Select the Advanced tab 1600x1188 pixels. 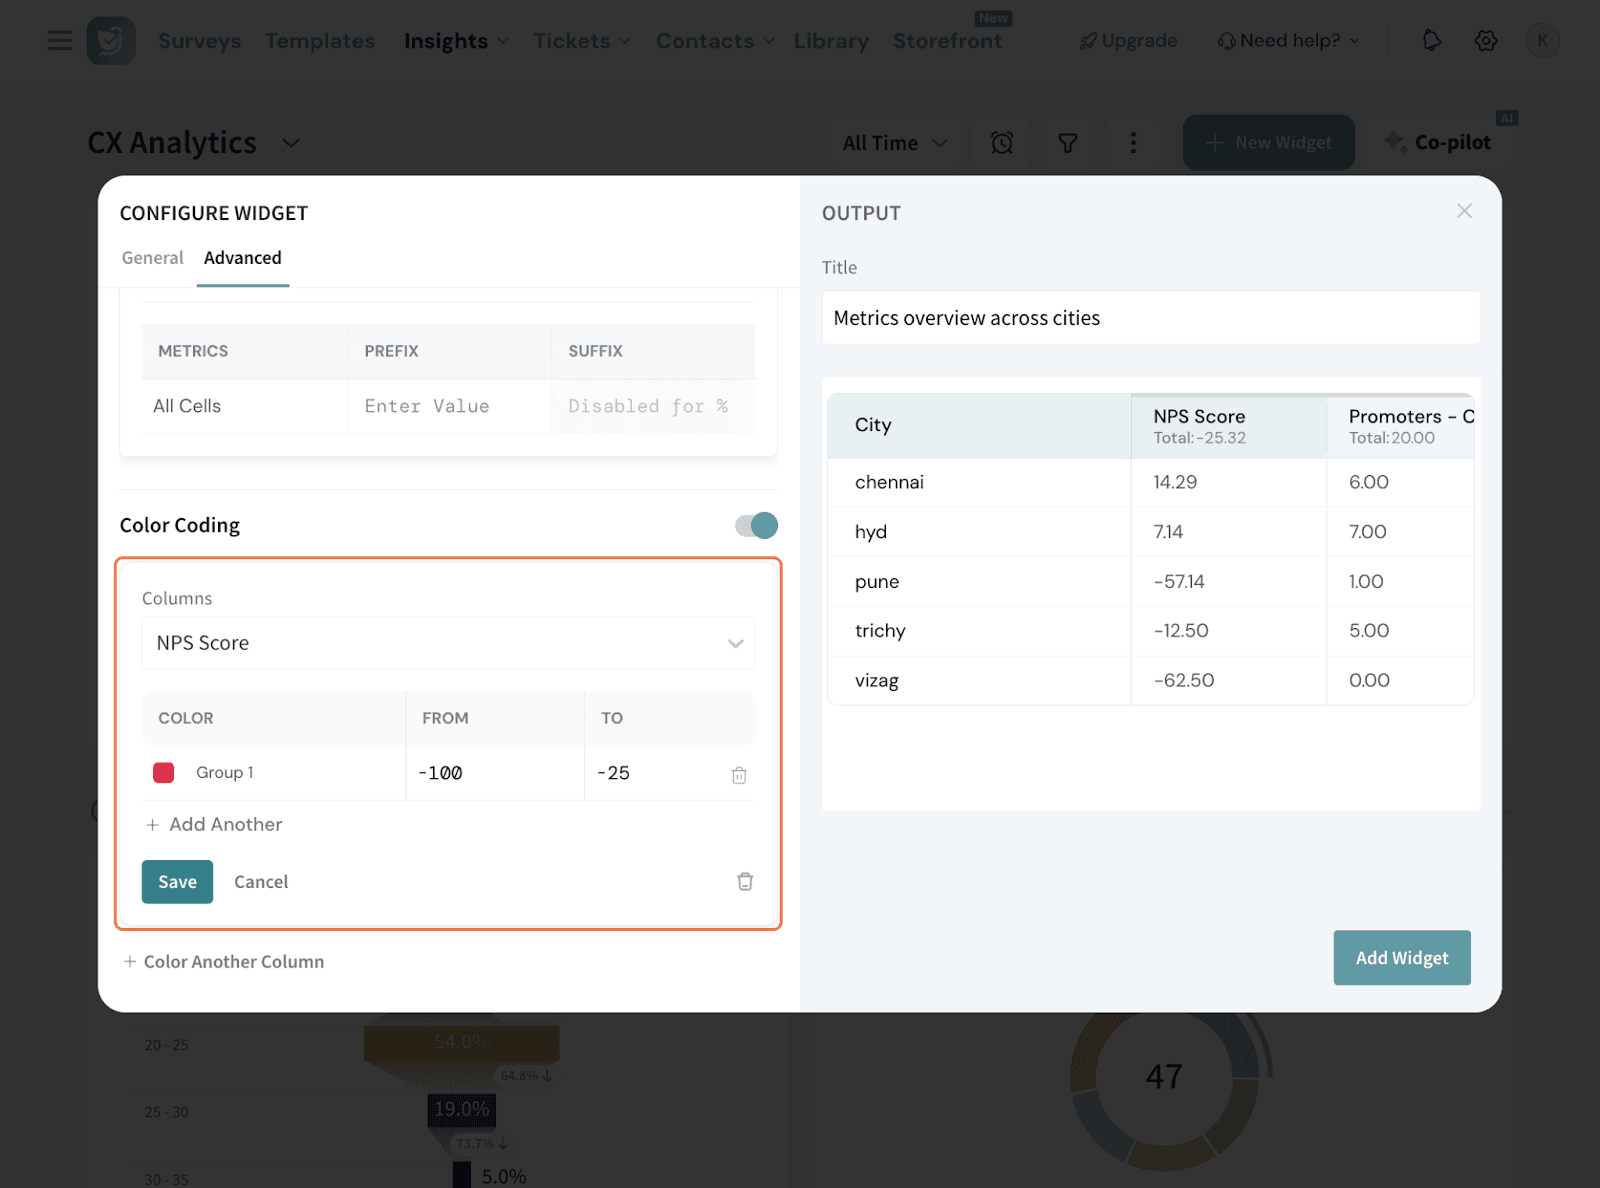(x=243, y=258)
